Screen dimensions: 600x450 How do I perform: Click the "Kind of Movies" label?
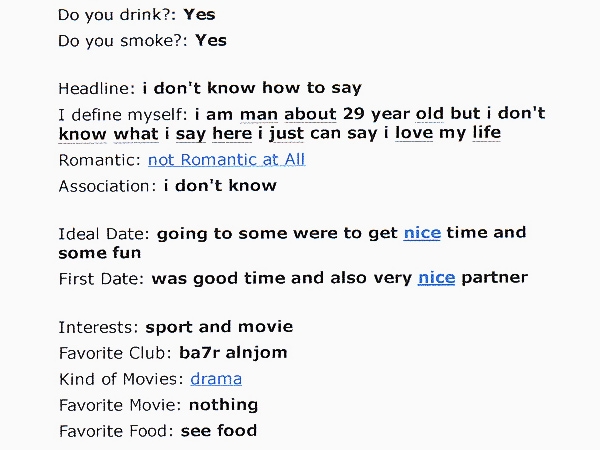tap(121, 379)
